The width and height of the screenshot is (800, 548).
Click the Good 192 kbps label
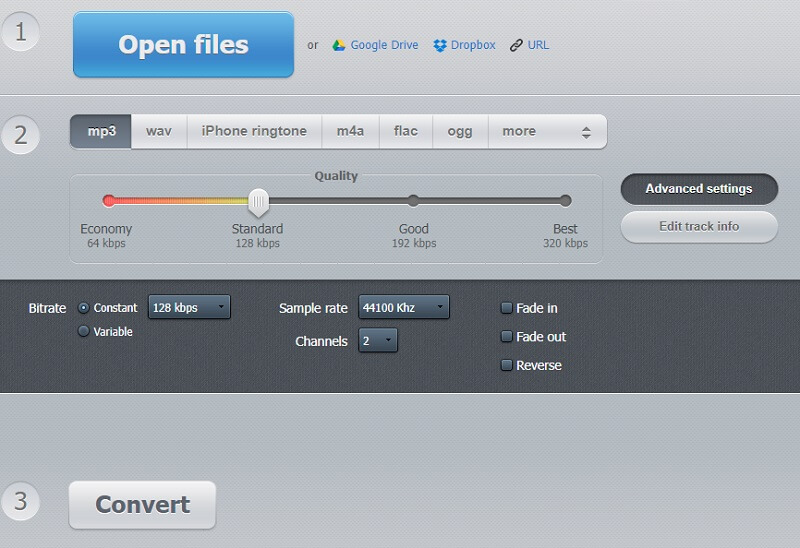point(414,236)
